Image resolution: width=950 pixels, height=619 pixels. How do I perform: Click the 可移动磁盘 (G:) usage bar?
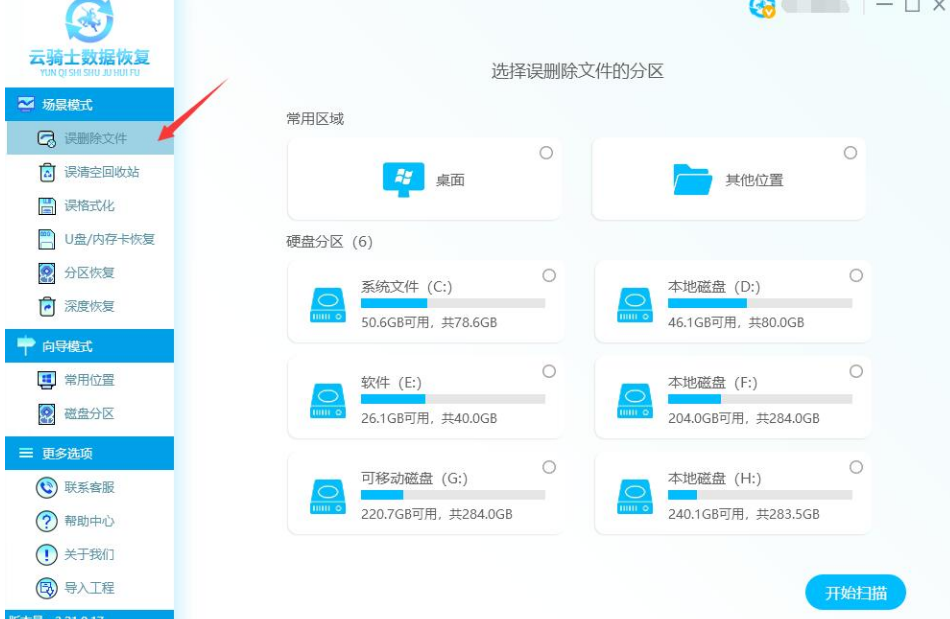[452, 495]
